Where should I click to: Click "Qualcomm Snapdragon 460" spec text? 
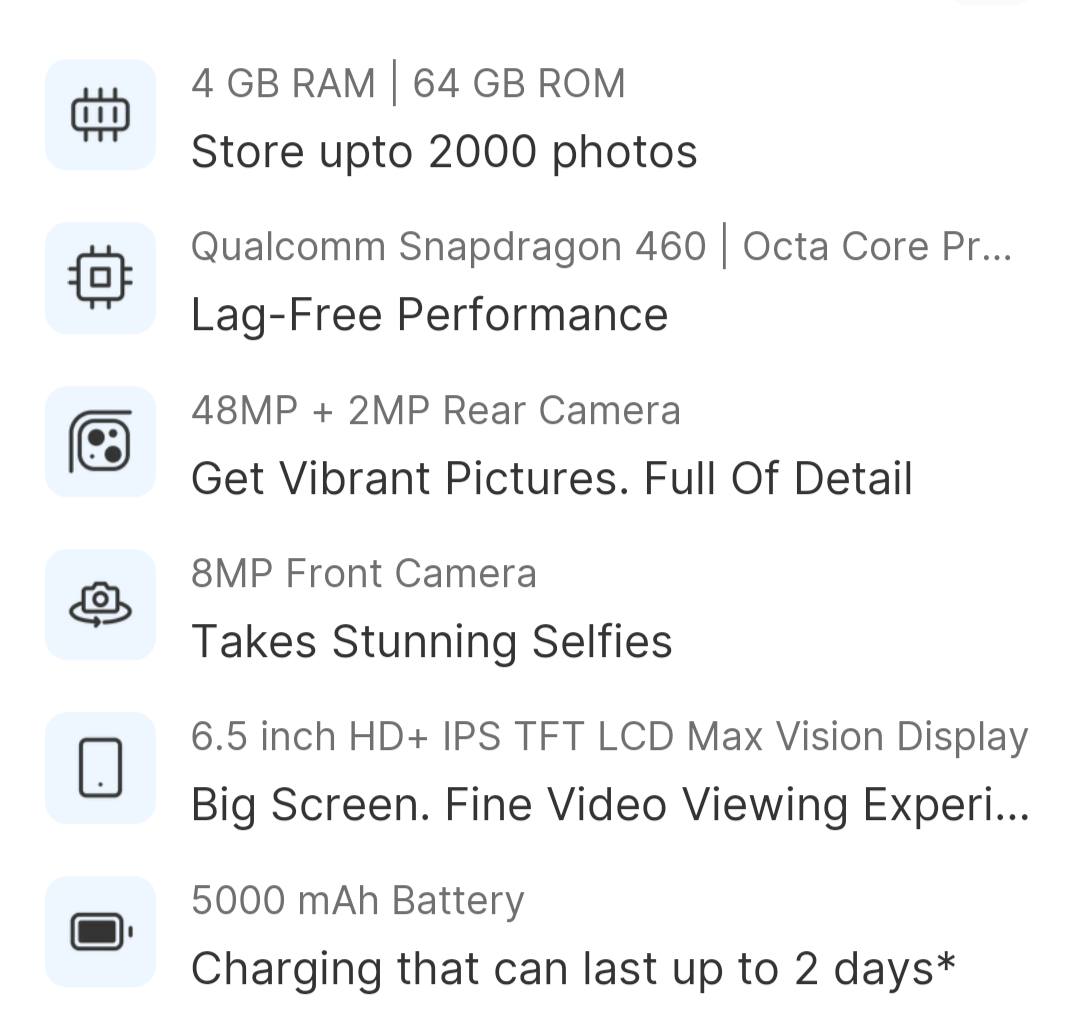click(x=448, y=246)
